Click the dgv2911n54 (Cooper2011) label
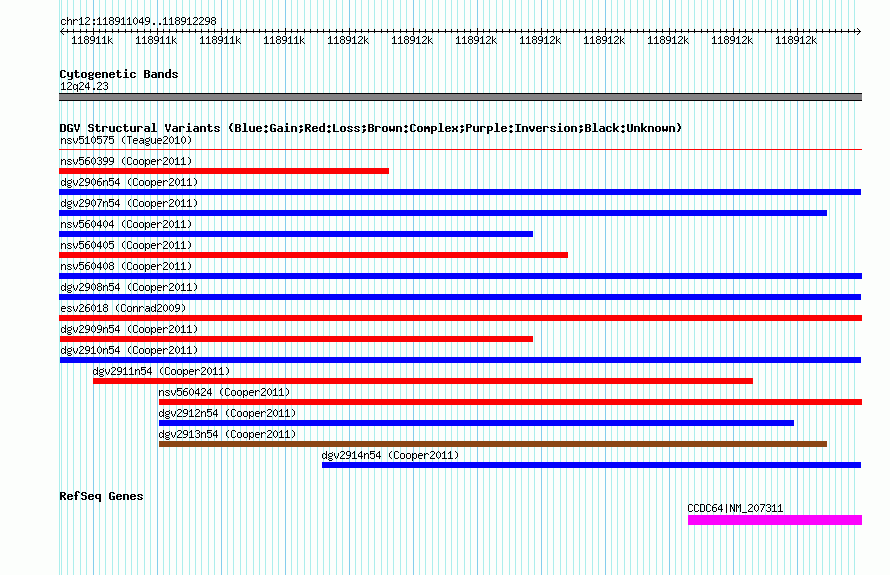The image size is (890, 575). pyautogui.click(x=161, y=371)
